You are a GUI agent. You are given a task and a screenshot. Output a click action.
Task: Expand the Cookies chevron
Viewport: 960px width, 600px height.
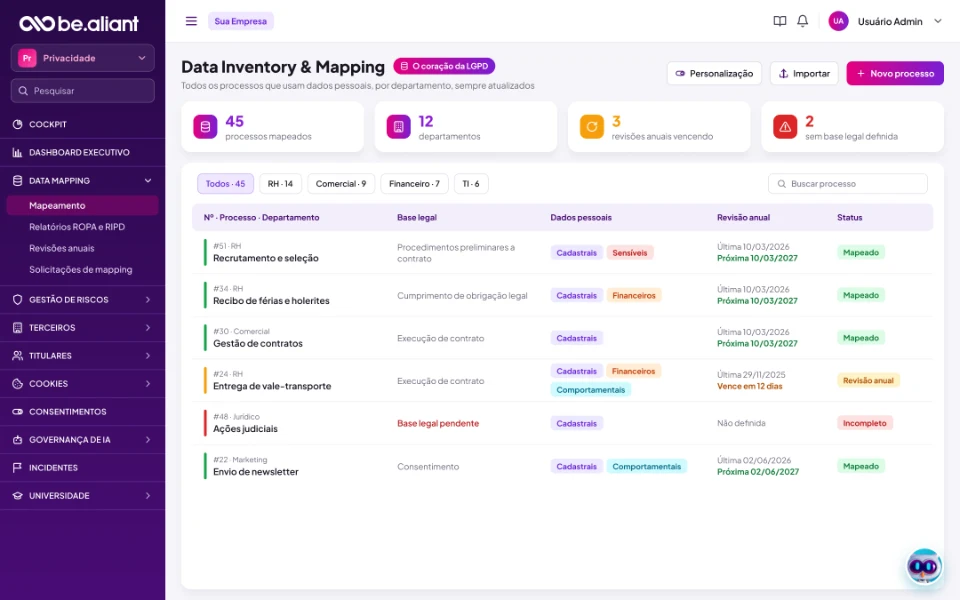[148, 384]
